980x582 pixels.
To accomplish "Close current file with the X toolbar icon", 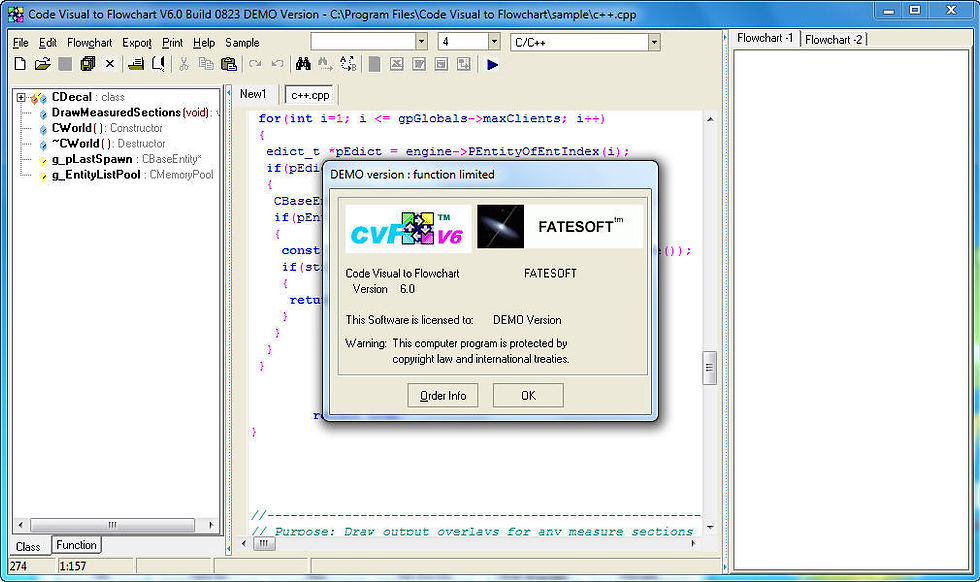I will [110, 64].
